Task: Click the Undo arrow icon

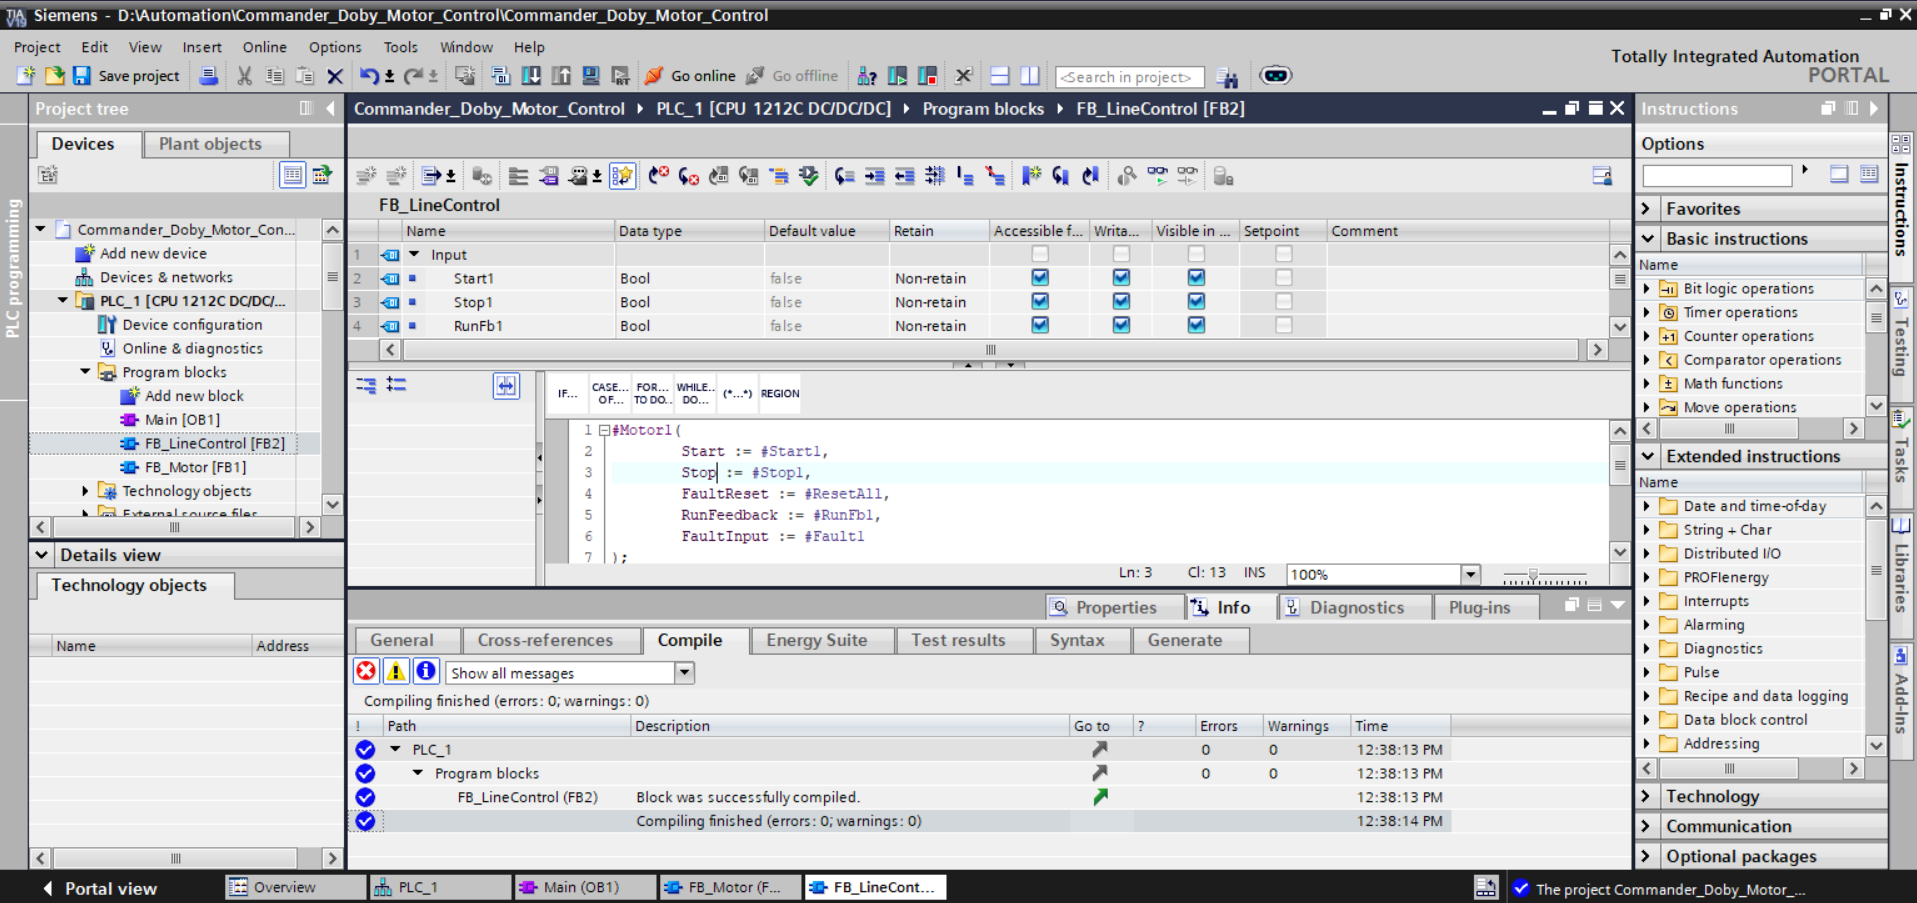Action: 369,76
